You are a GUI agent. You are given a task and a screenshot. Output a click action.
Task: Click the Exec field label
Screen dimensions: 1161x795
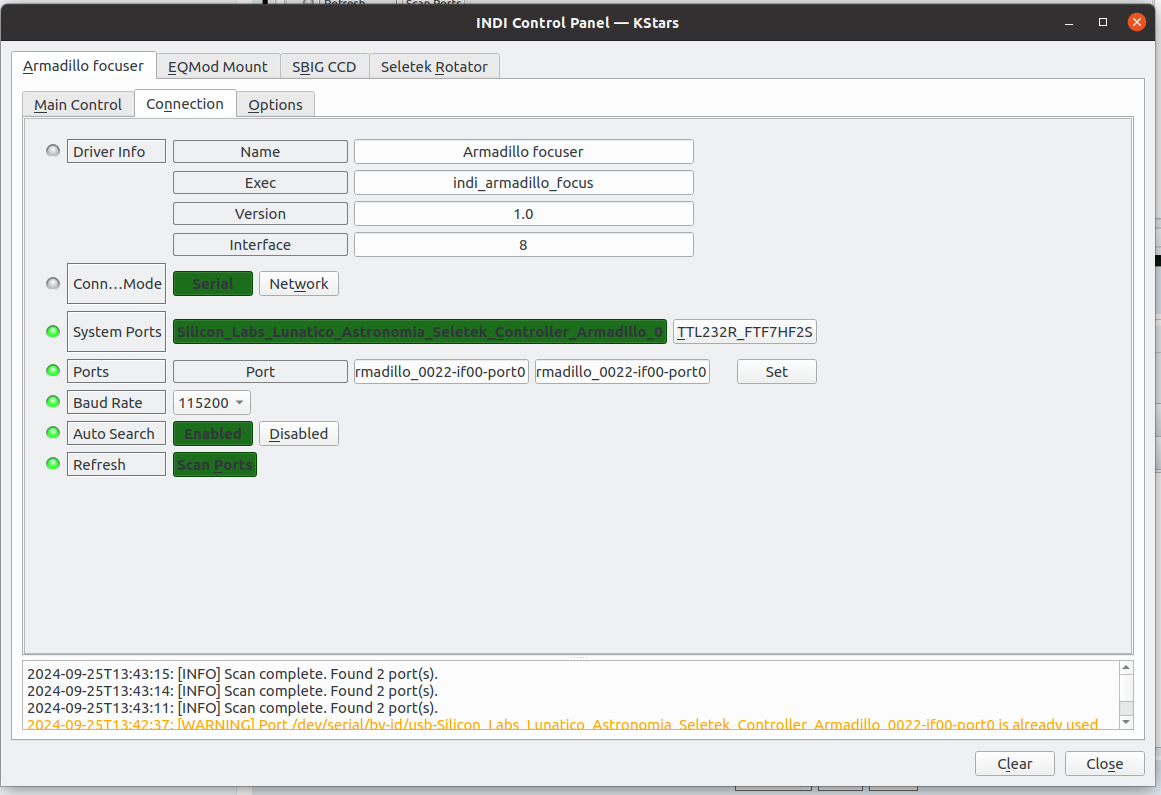(x=260, y=183)
